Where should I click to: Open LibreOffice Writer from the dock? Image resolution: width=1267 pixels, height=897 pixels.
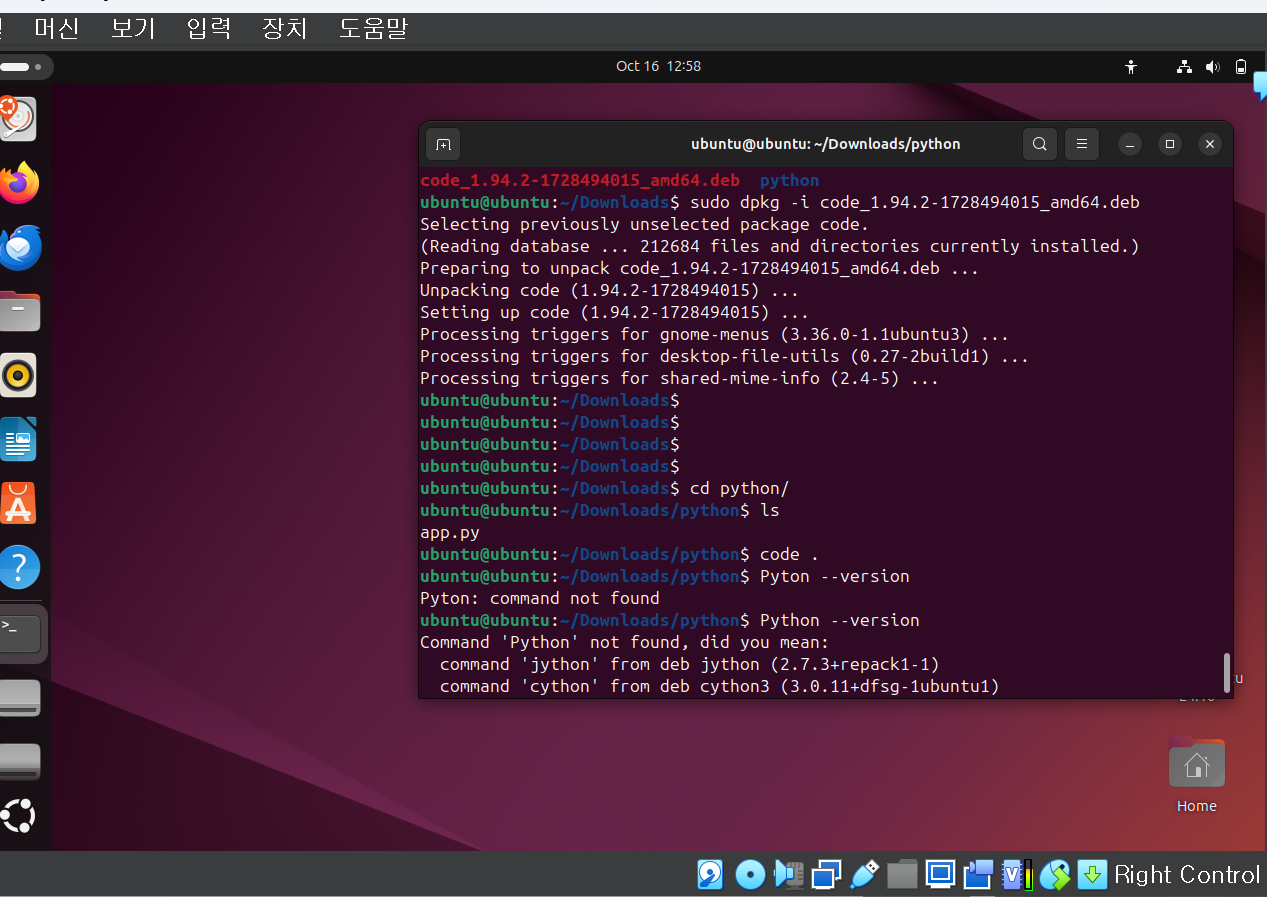tap(18, 439)
